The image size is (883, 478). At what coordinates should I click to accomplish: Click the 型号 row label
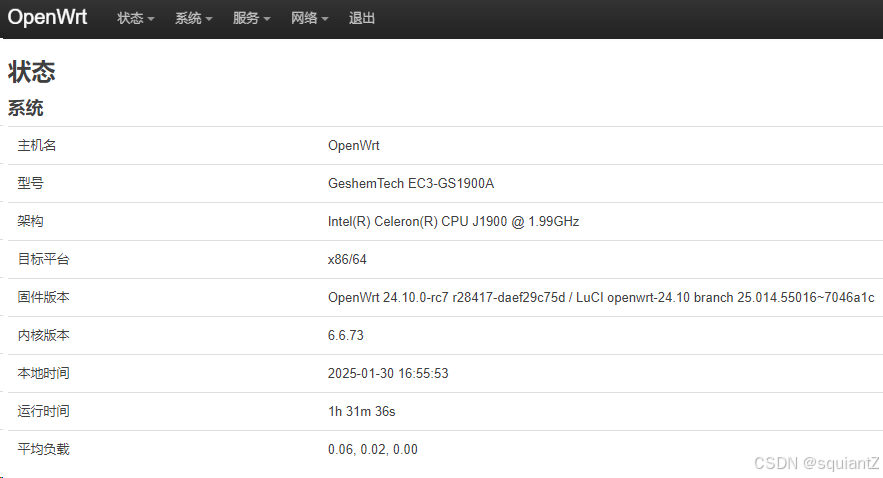[x=30, y=183]
